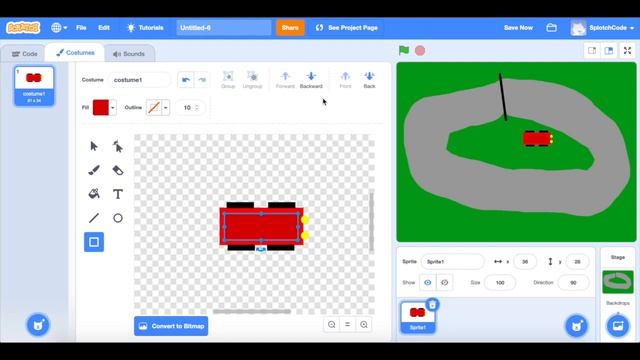Select the Circle tool
Screen dimensions: 640x360
[118, 218]
